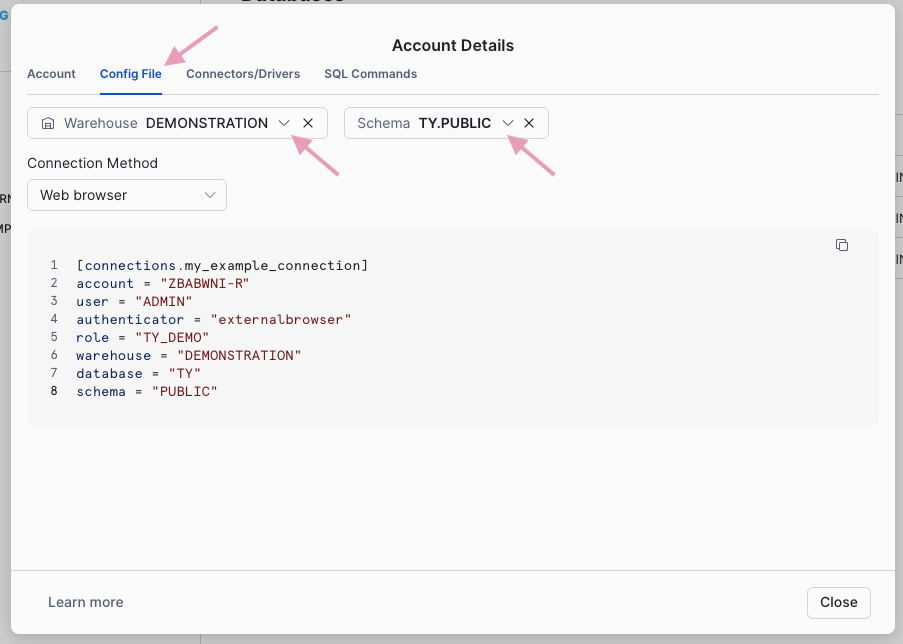Click the schema PUBLIC code line

(147, 392)
